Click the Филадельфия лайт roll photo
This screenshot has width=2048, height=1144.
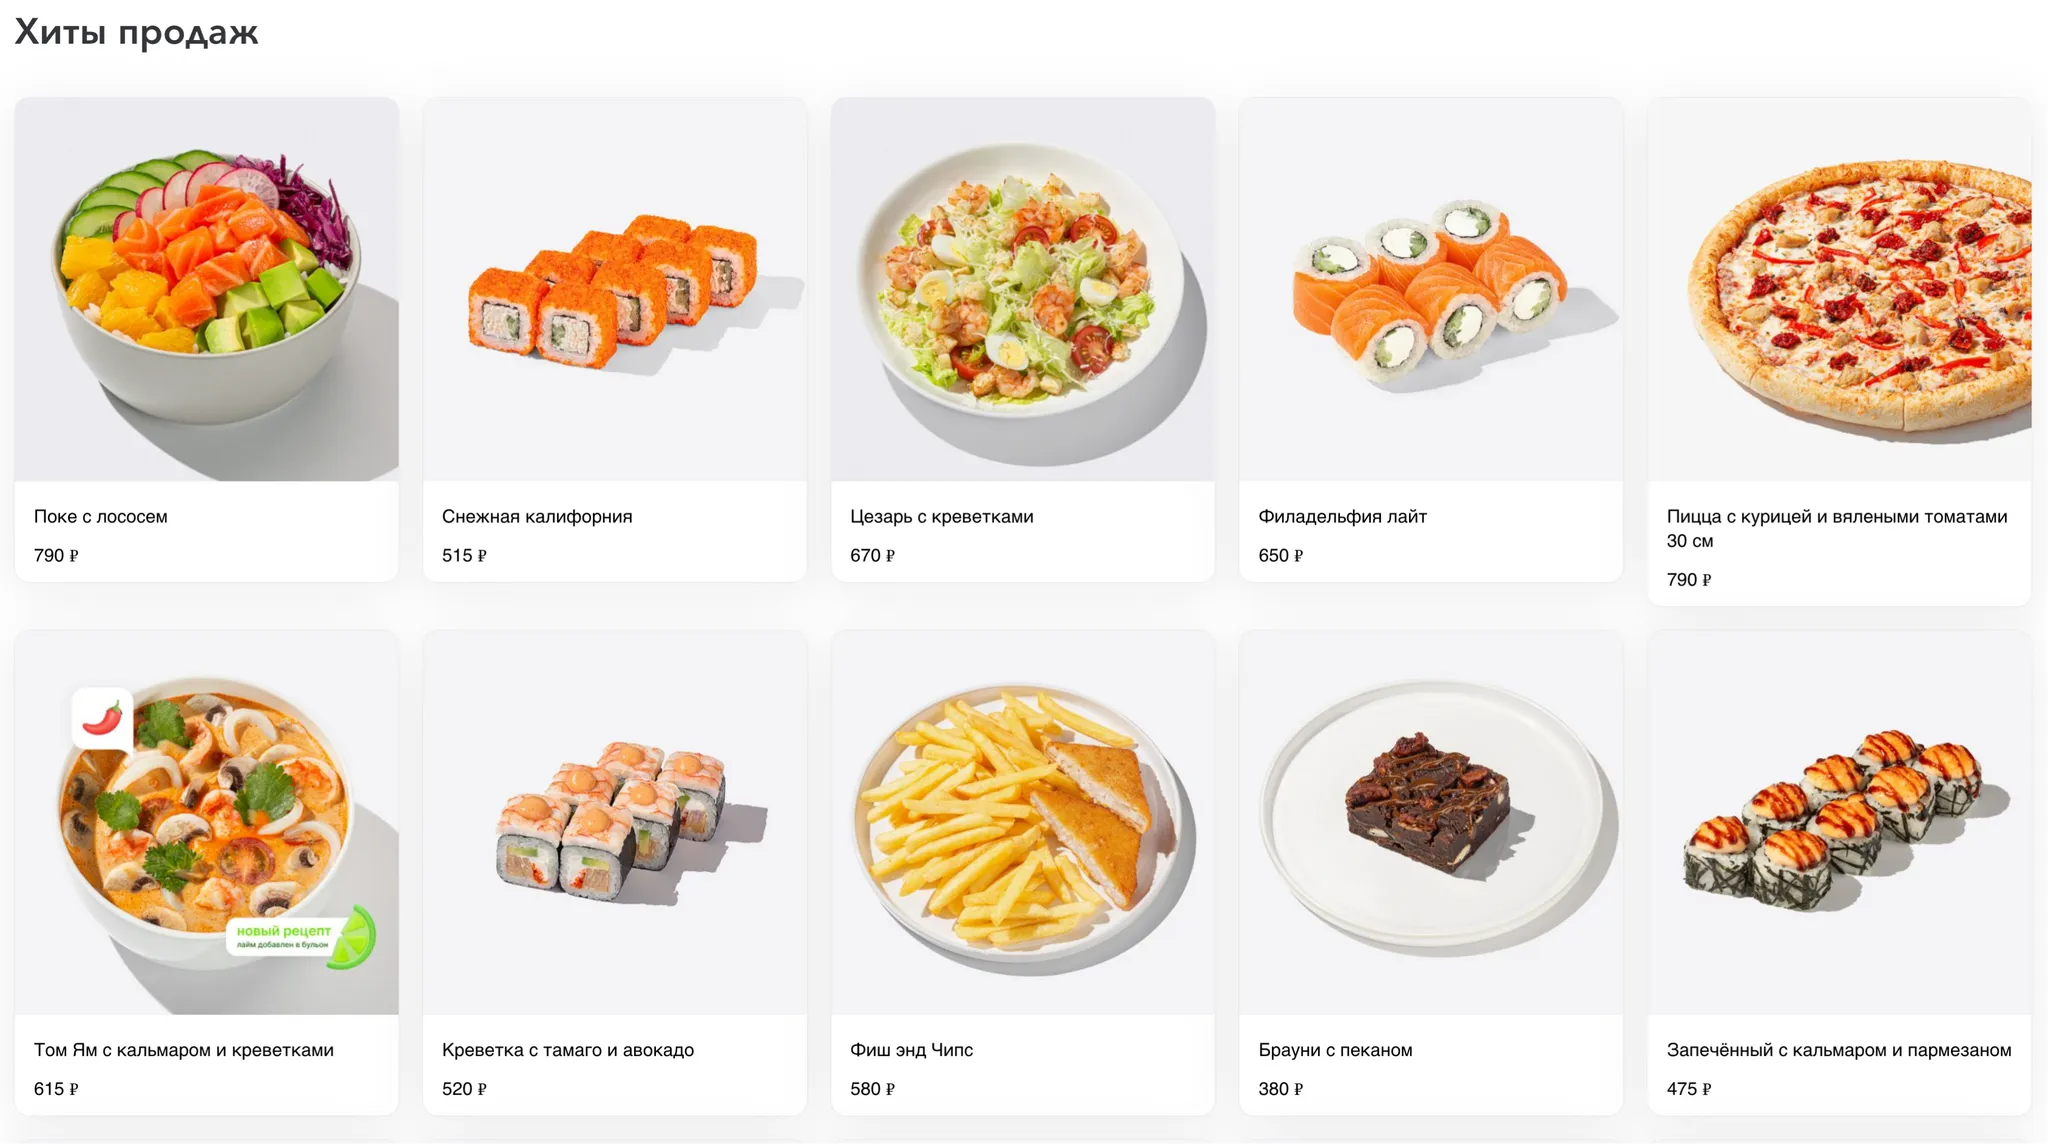1430,289
